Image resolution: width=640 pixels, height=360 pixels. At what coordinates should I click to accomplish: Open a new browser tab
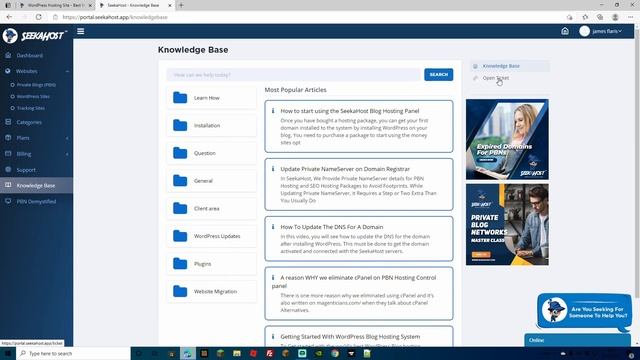[x=181, y=5]
